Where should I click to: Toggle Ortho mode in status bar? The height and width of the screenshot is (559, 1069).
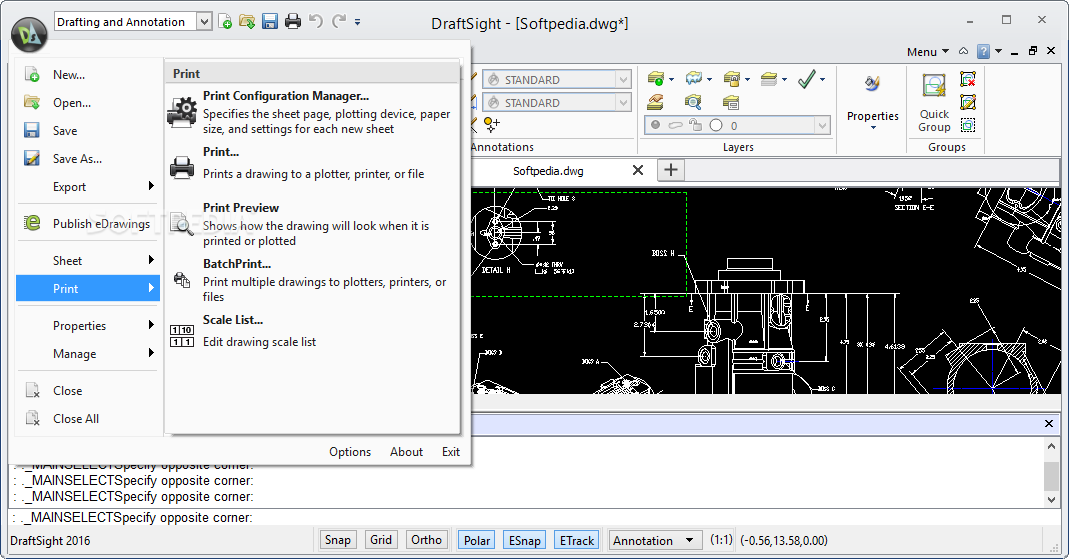point(427,540)
